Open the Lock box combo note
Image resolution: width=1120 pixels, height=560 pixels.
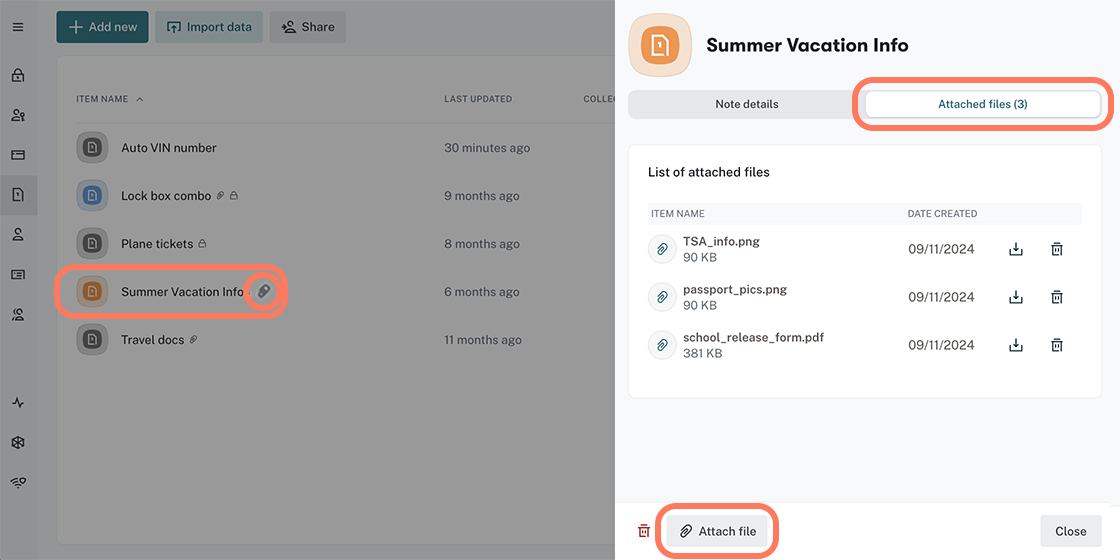(x=165, y=196)
